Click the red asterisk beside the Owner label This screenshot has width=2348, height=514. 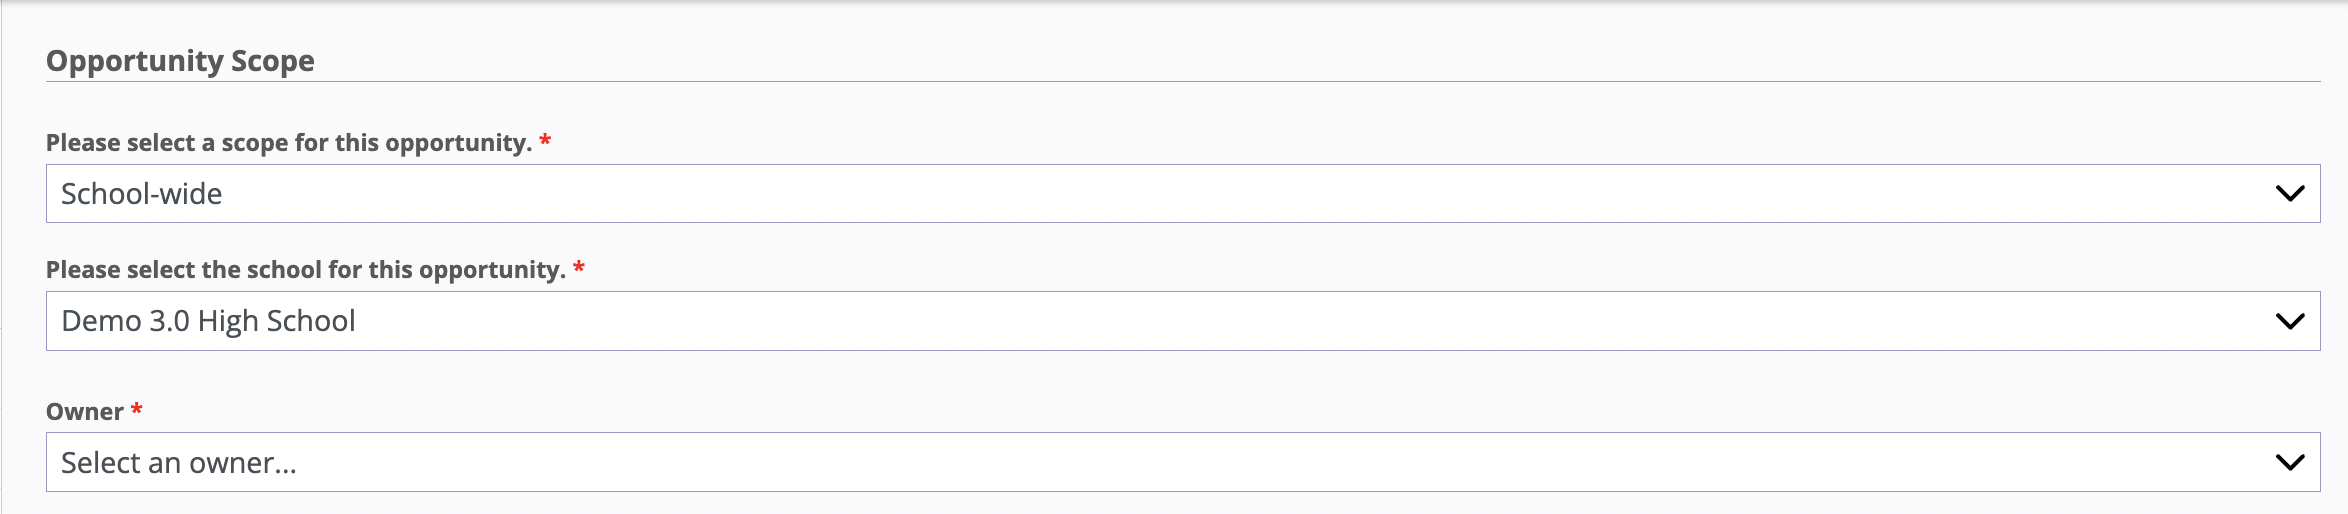pos(137,410)
